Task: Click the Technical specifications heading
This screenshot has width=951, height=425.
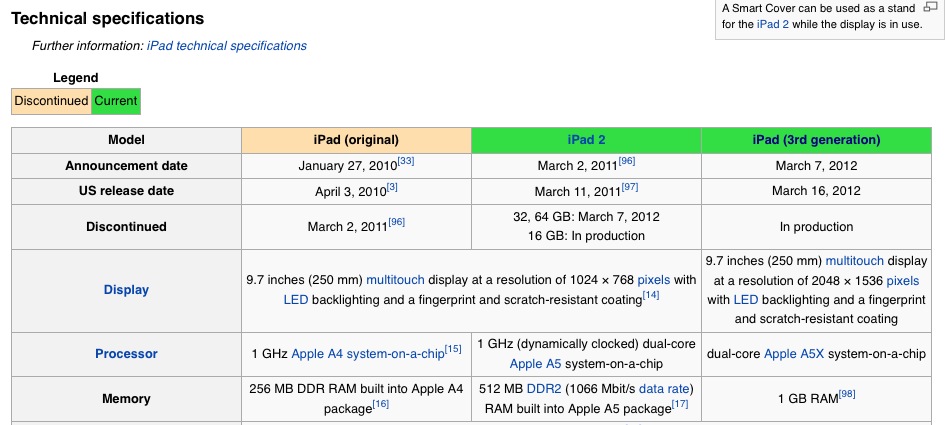Action: [108, 19]
